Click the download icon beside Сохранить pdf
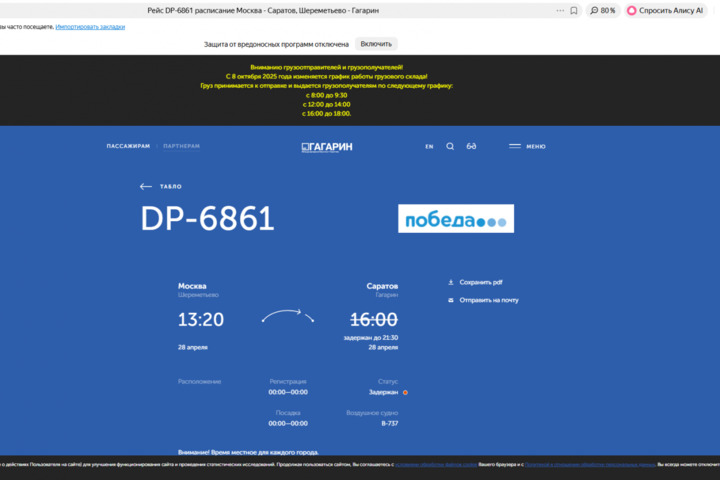This screenshot has width=720, height=480. coord(450,282)
